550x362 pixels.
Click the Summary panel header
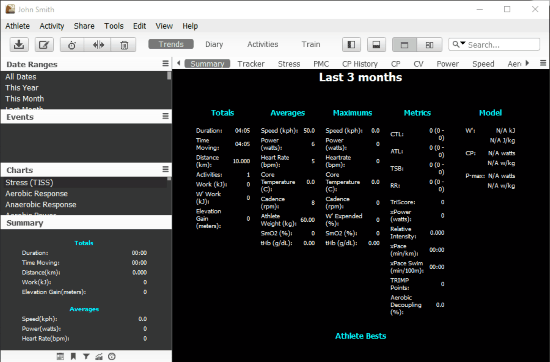coord(86,223)
